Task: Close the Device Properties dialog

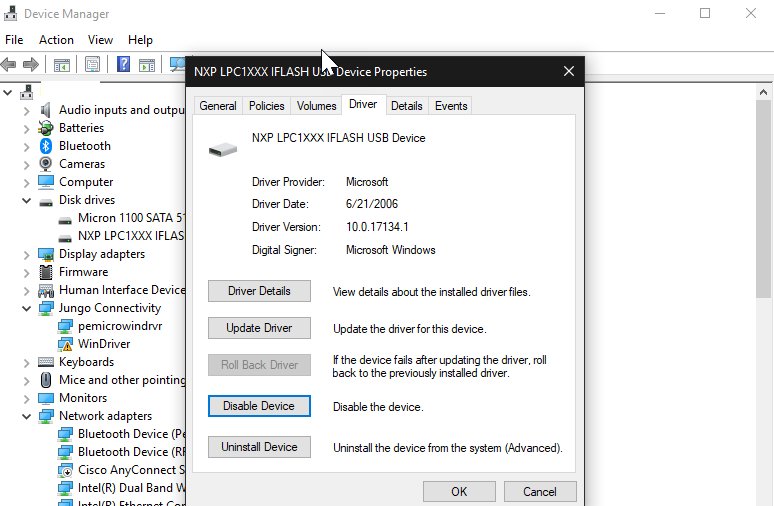Action: pyautogui.click(x=569, y=71)
